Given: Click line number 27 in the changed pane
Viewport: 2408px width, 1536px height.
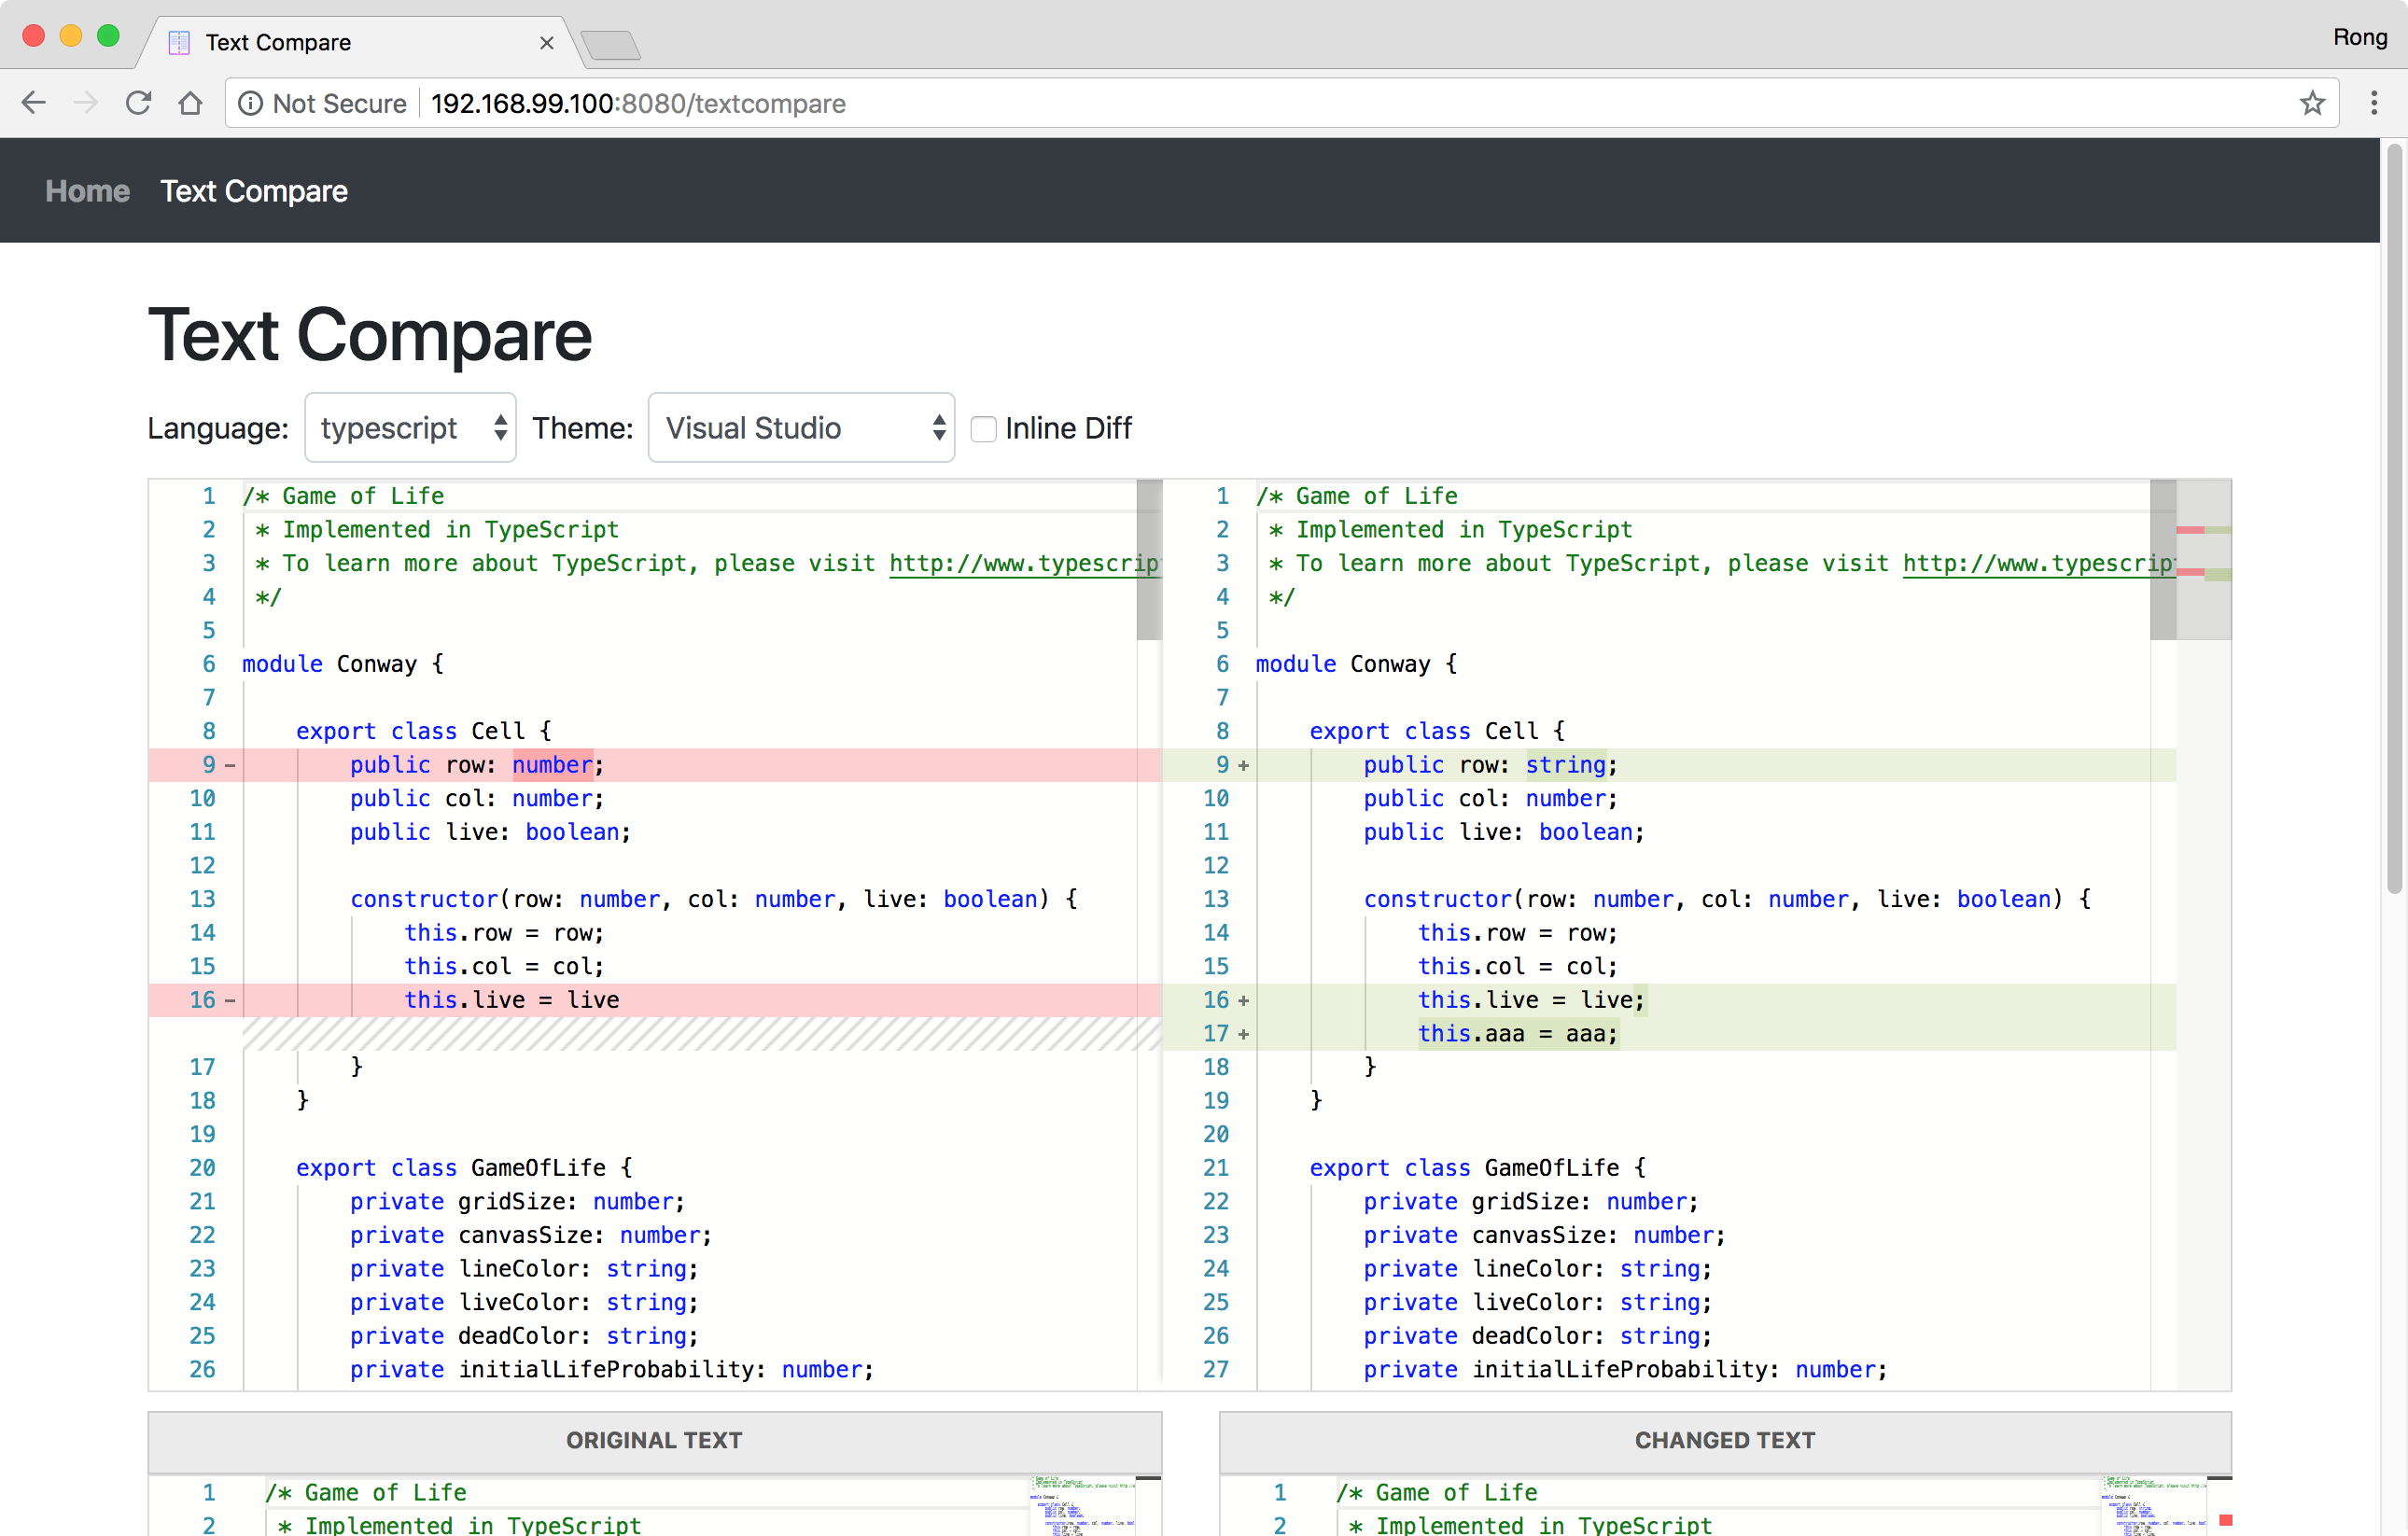Looking at the screenshot, I should pyautogui.click(x=1216, y=1370).
